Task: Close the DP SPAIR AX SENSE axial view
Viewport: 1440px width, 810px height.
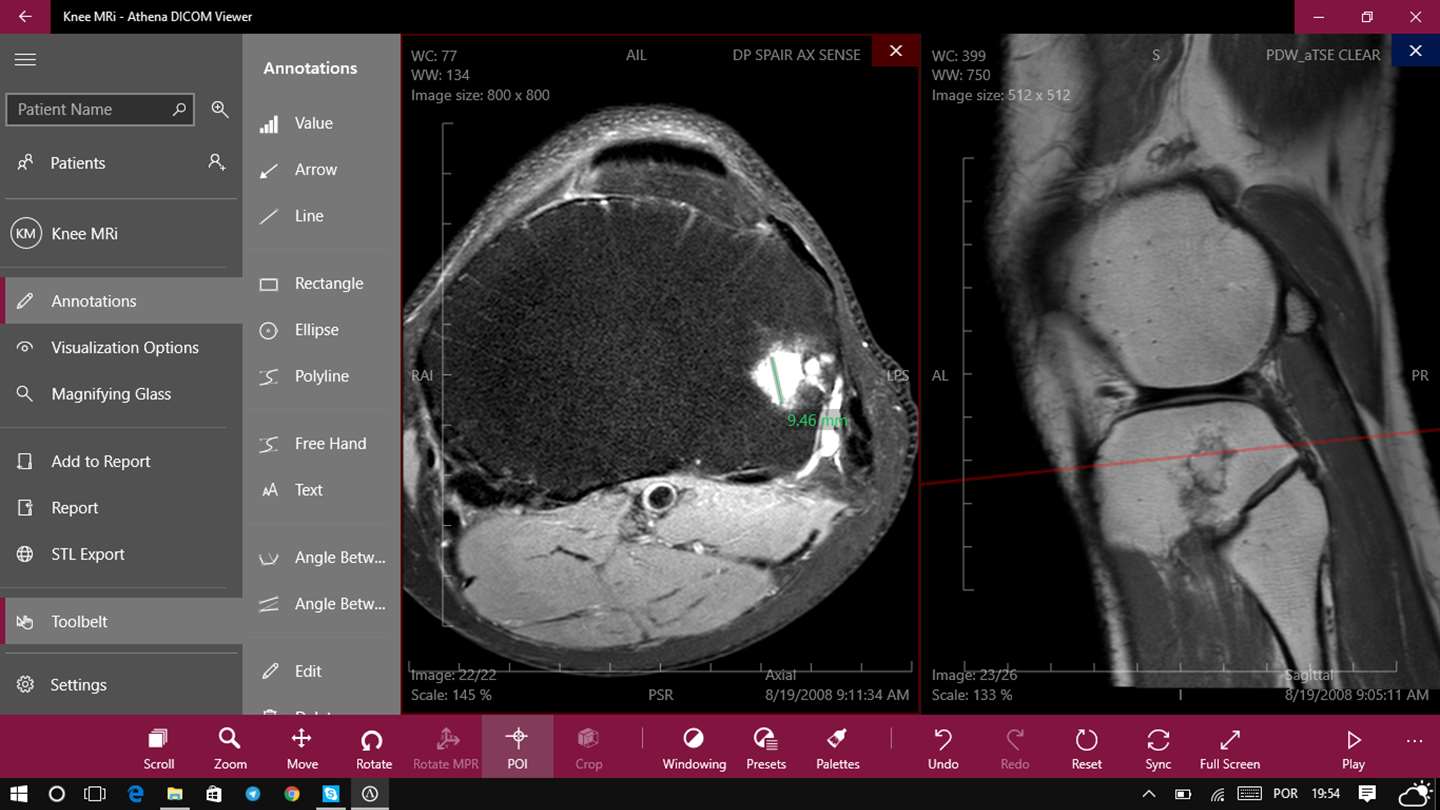Action: [895, 51]
